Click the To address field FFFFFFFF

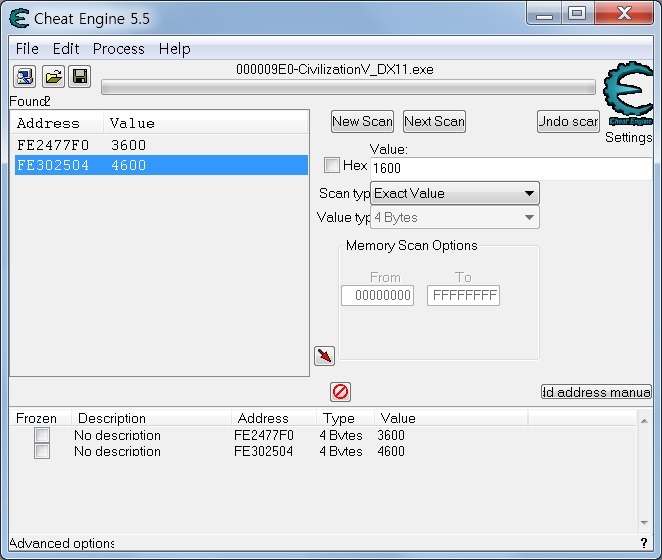click(x=463, y=295)
